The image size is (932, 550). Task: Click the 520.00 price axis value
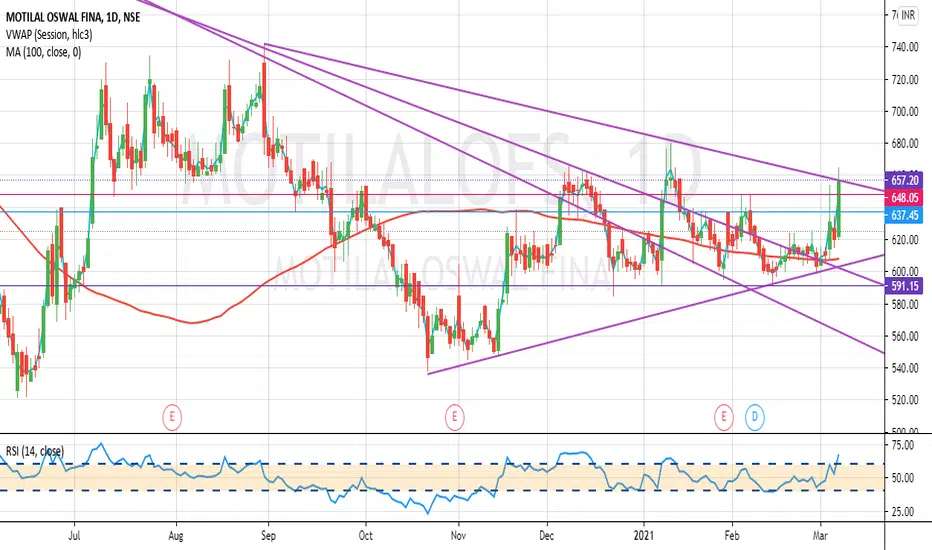click(x=905, y=400)
